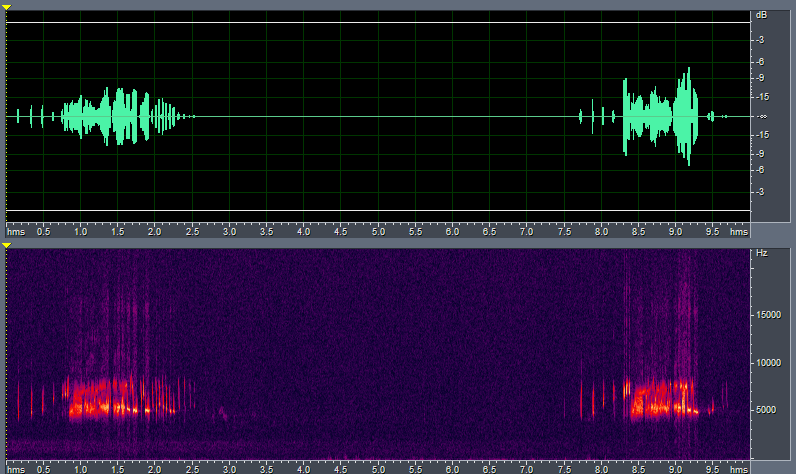The height and width of the screenshot is (474, 796).
Task: Click the 10000 Hz scale label
Action: point(768,363)
